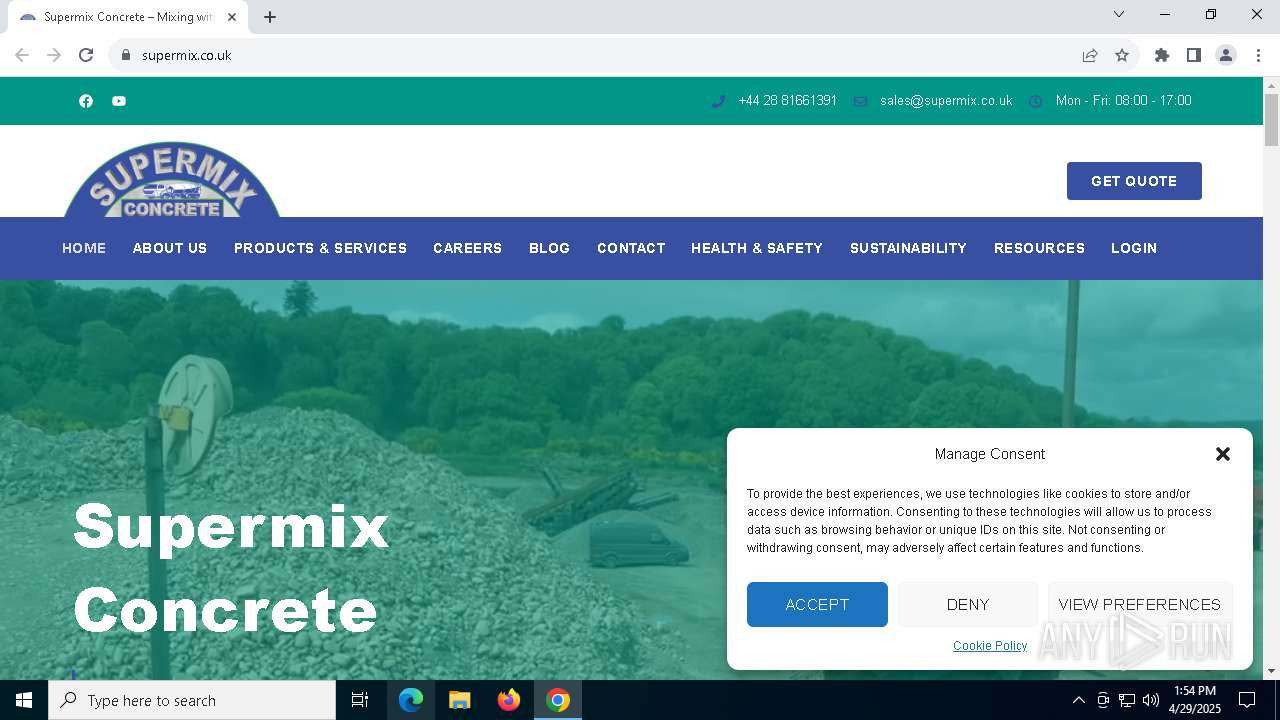Close the Manage Consent dialog

[1222, 454]
